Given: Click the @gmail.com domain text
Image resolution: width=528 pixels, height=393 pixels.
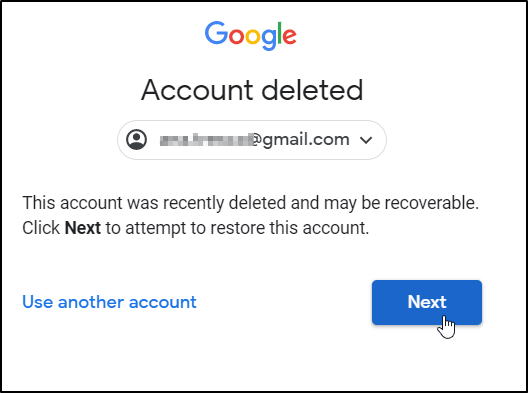Looking at the screenshot, I should click(x=301, y=140).
